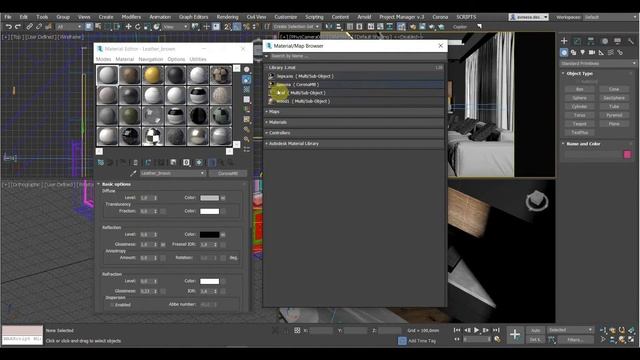Click Get Material icon in Material Editor

pyautogui.click(x=100, y=162)
